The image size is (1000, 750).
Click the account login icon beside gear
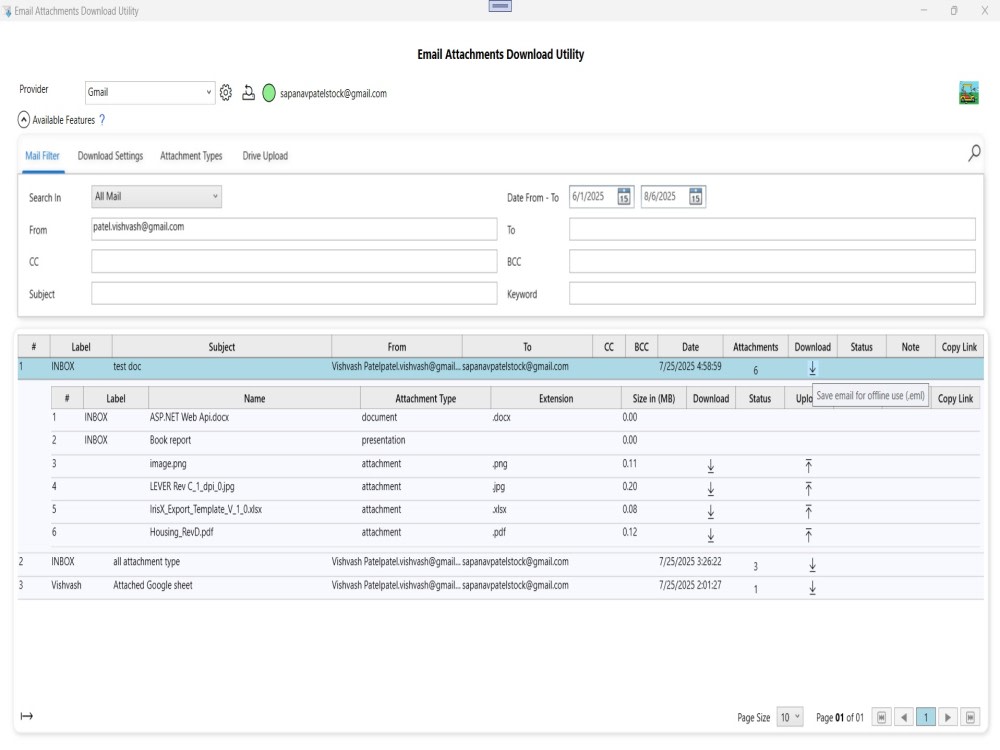pyautogui.click(x=248, y=93)
